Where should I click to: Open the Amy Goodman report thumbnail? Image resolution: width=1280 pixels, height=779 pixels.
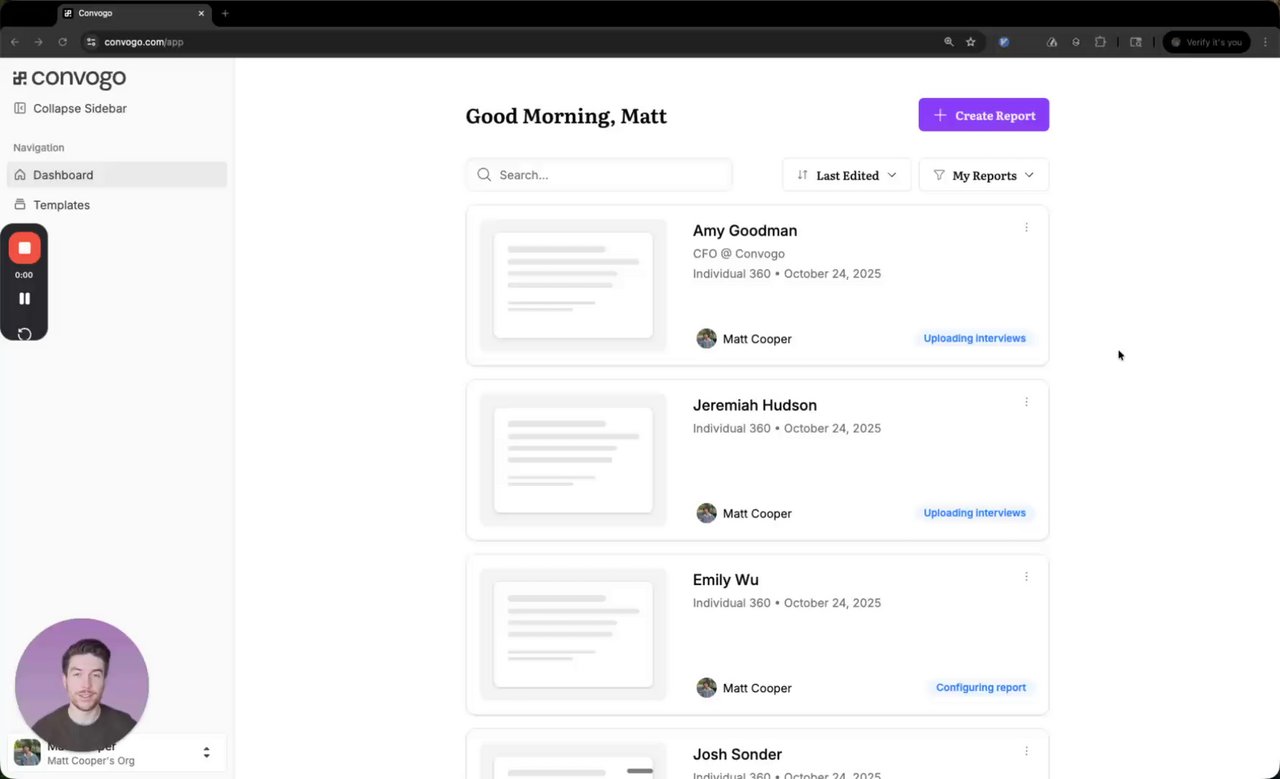(x=573, y=285)
